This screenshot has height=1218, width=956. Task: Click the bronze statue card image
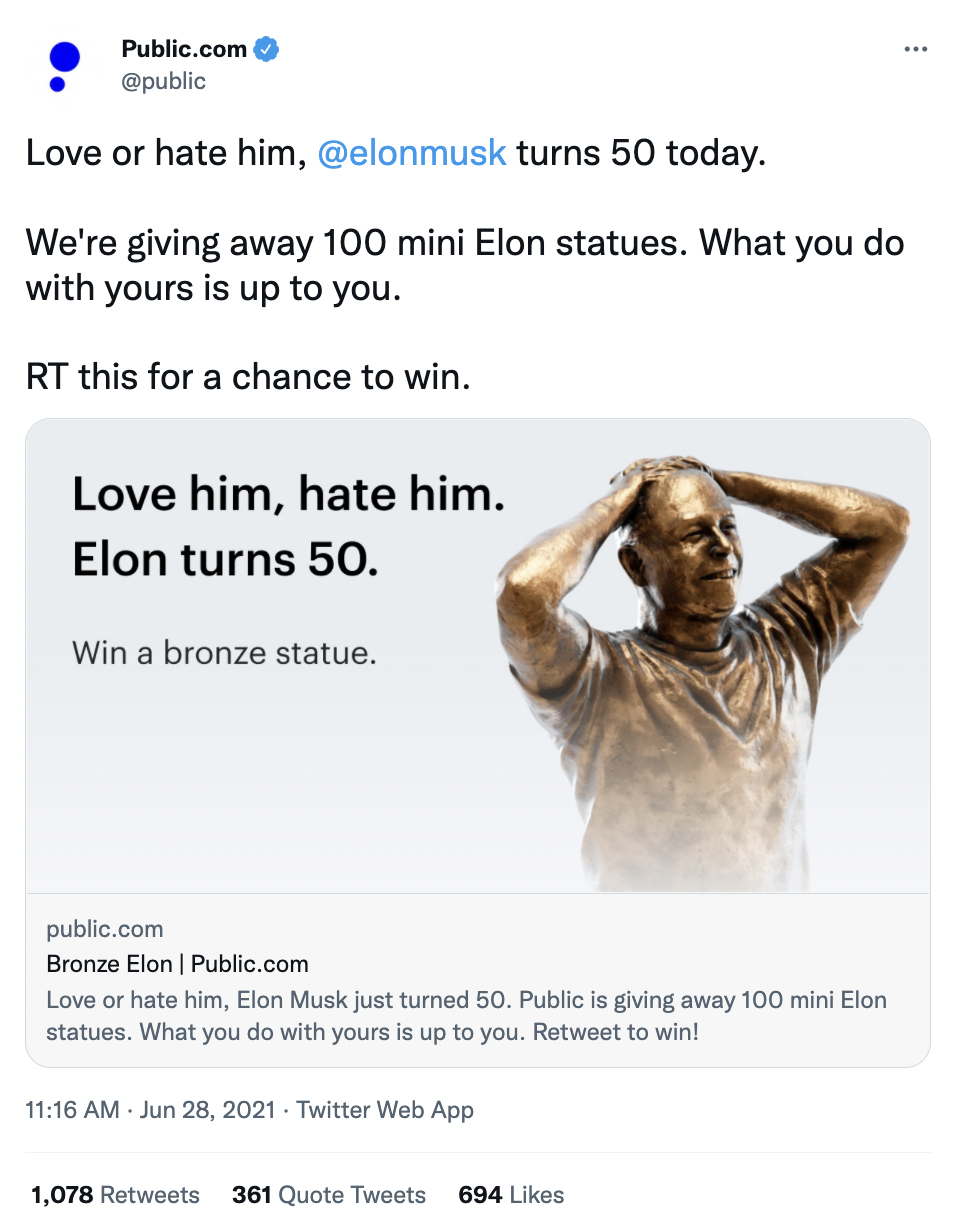pyautogui.click(x=478, y=656)
